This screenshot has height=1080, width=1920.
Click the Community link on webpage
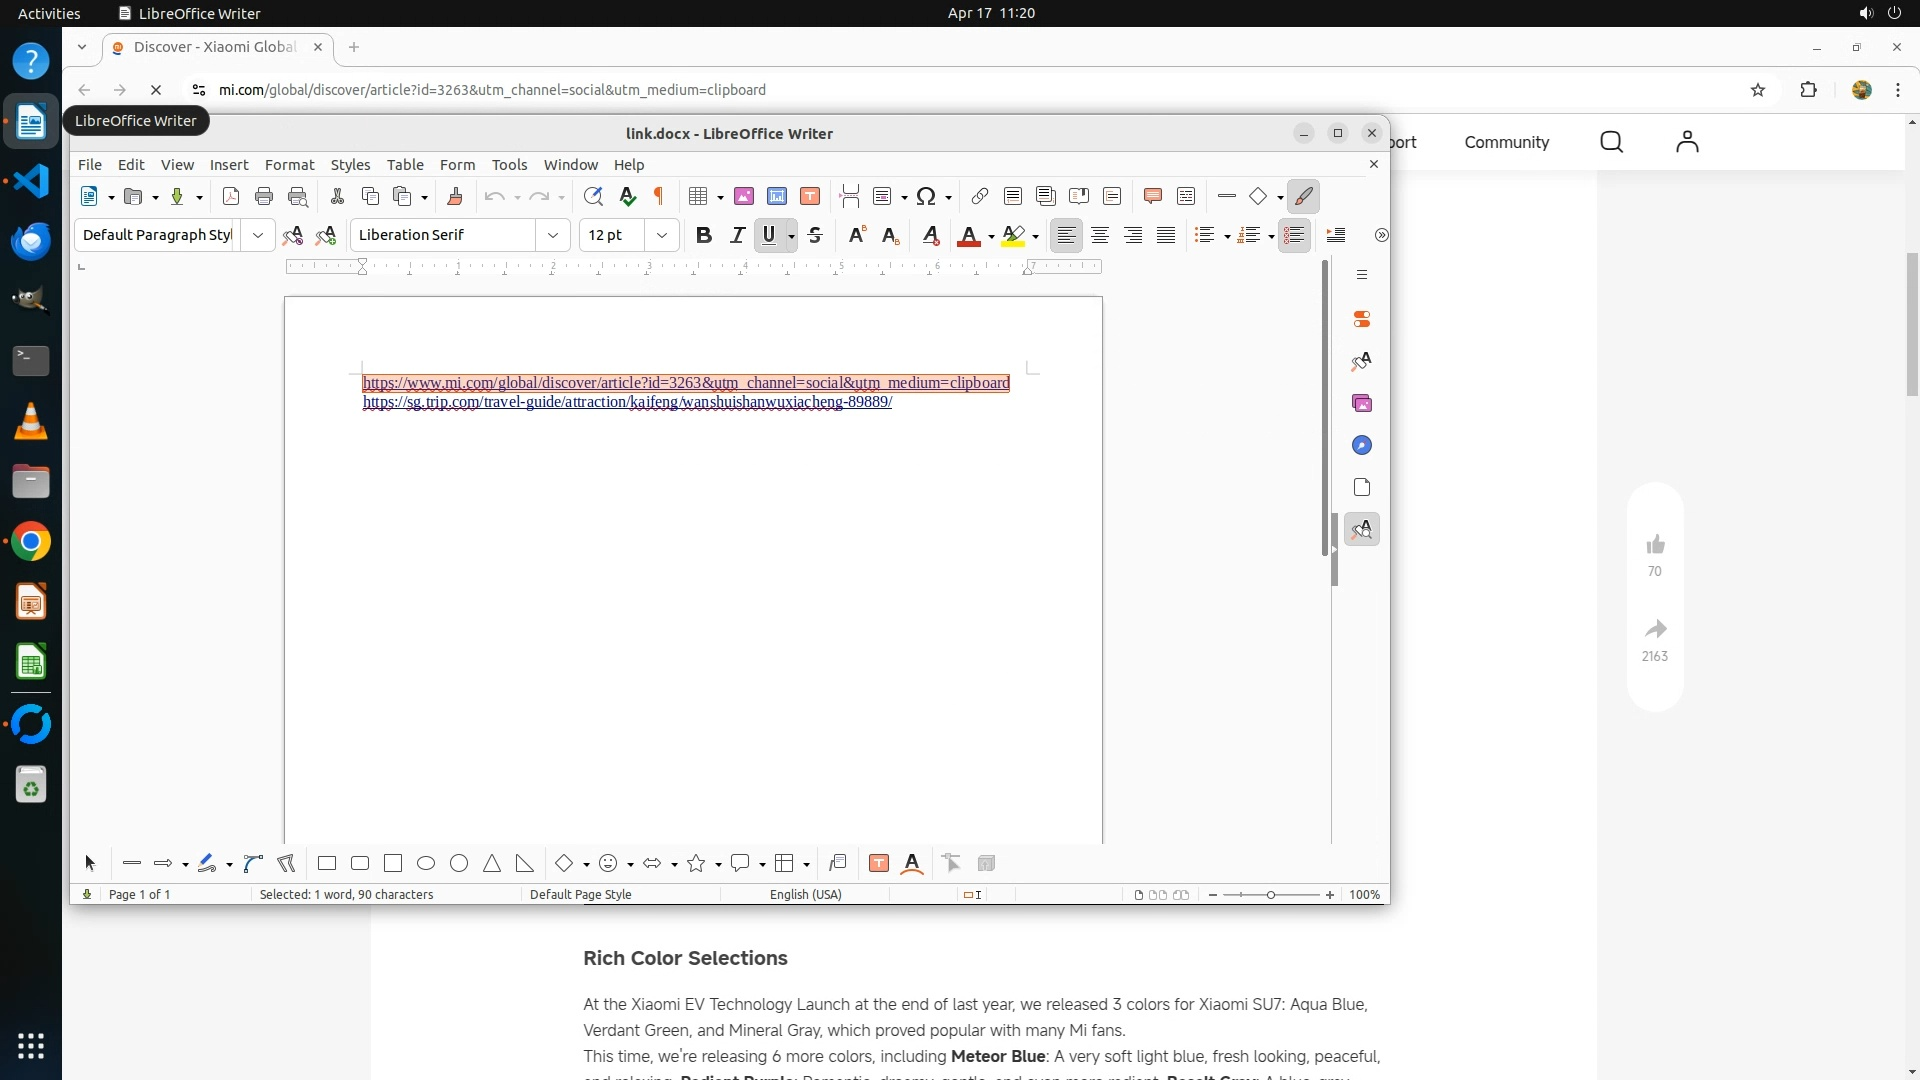(x=1506, y=142)
